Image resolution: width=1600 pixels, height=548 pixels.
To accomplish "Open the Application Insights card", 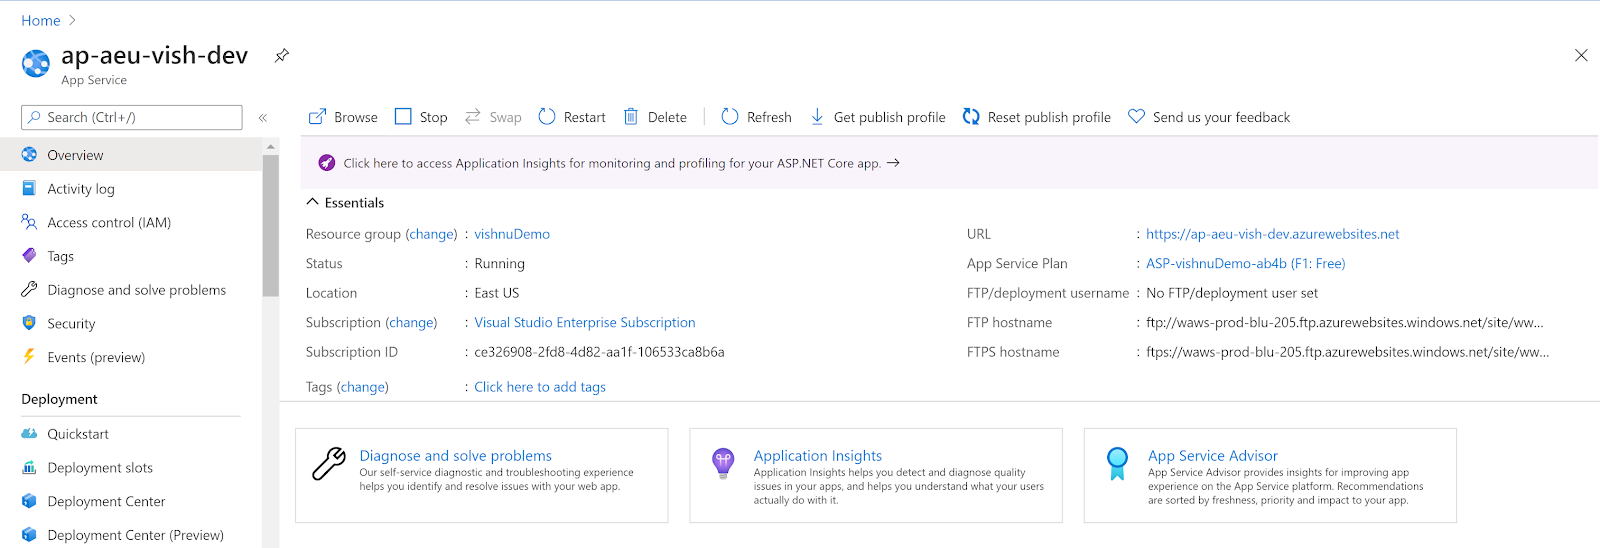I will pyautogui.click(x=875, y=475).
